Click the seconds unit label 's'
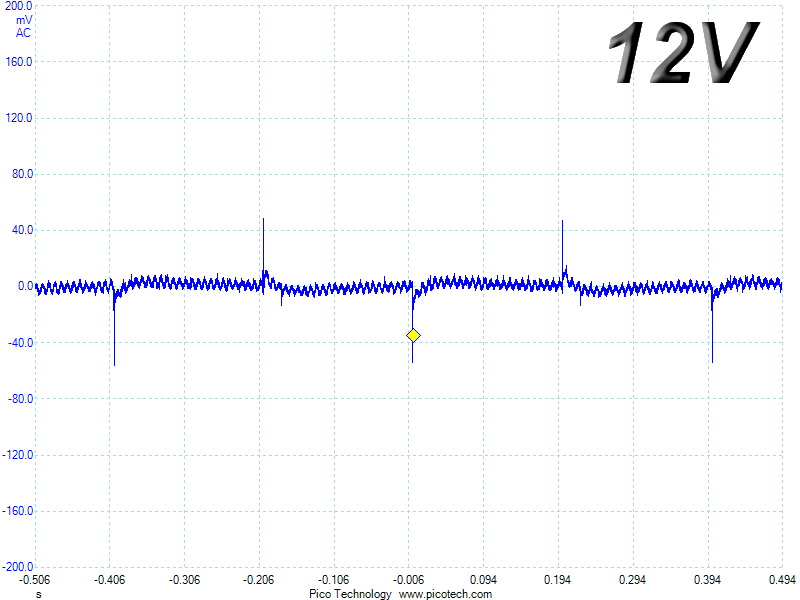This screenshot has height=600, width=800. point(39,594)
